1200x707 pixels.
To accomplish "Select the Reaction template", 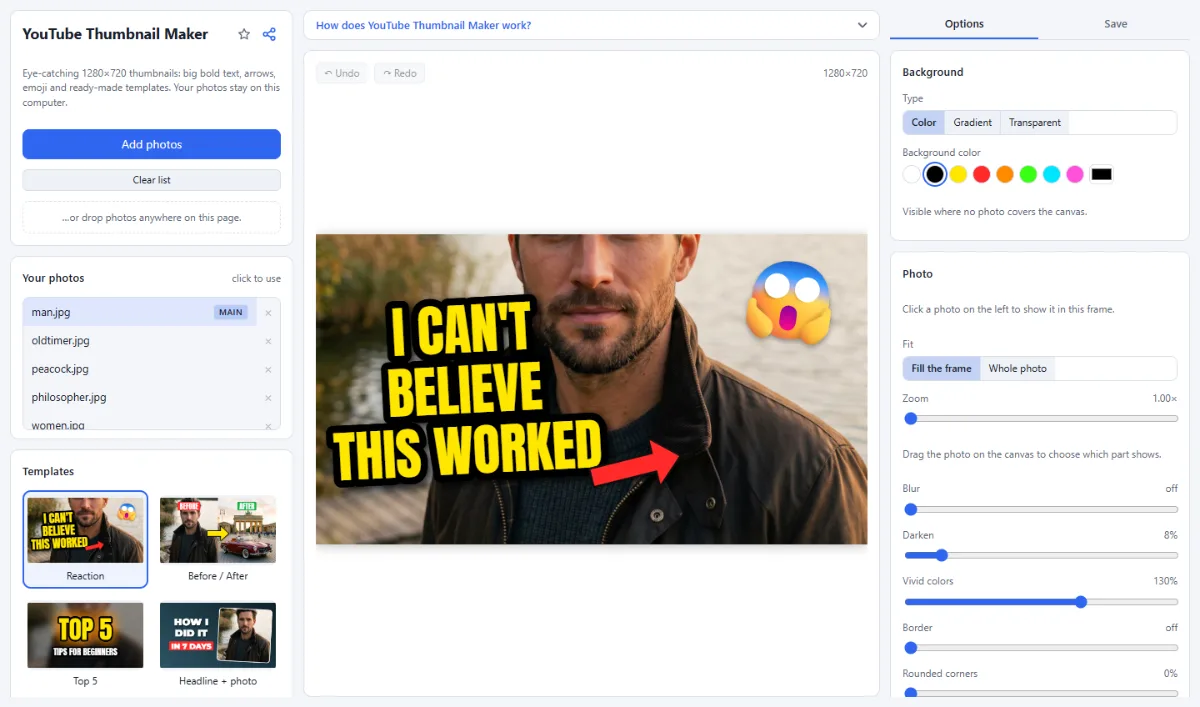I will pos(85,539).
